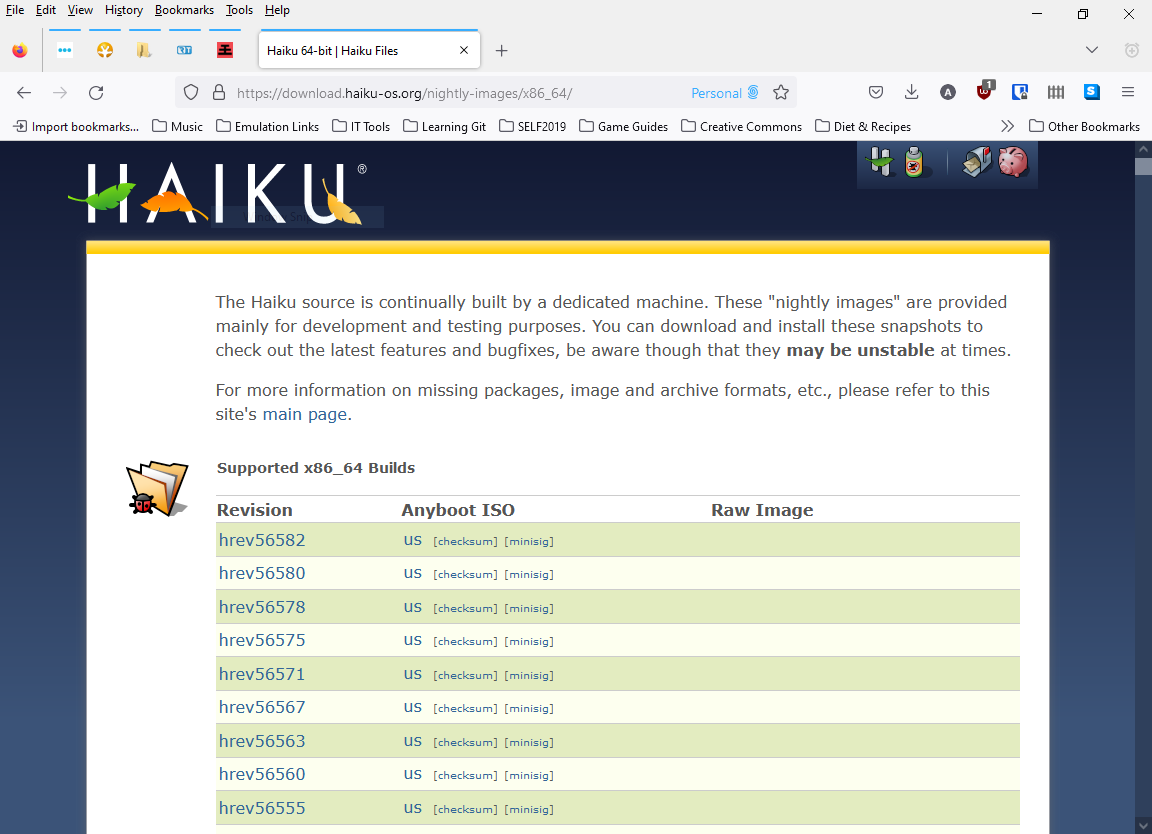The height and width of the screenshot is (834, 1152).
Task: Open the Game Guides bookmarks folder
Action: [x=623, y=126]
